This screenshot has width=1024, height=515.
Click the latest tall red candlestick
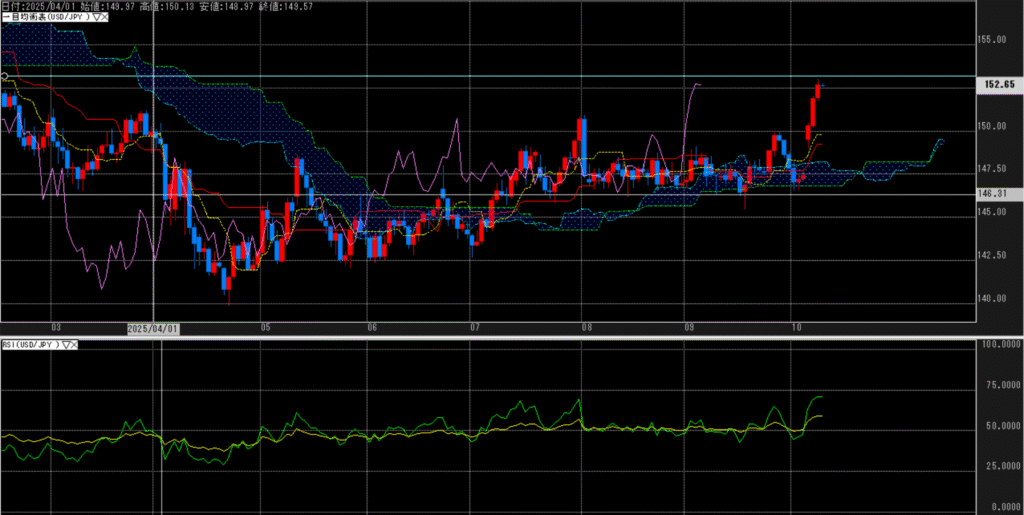[818, 90]
